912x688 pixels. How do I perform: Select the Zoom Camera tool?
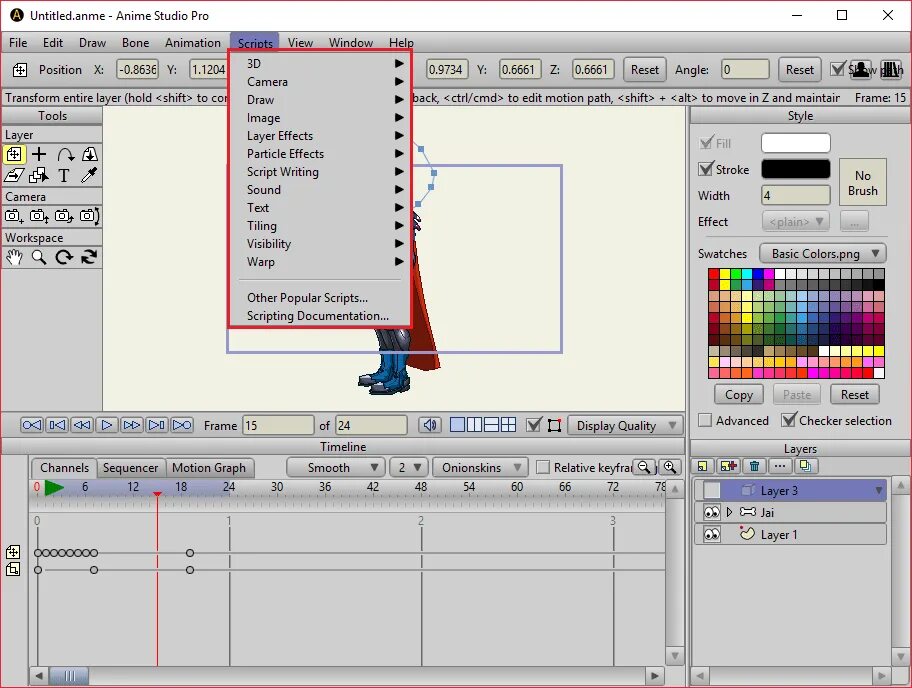point(39,216)
